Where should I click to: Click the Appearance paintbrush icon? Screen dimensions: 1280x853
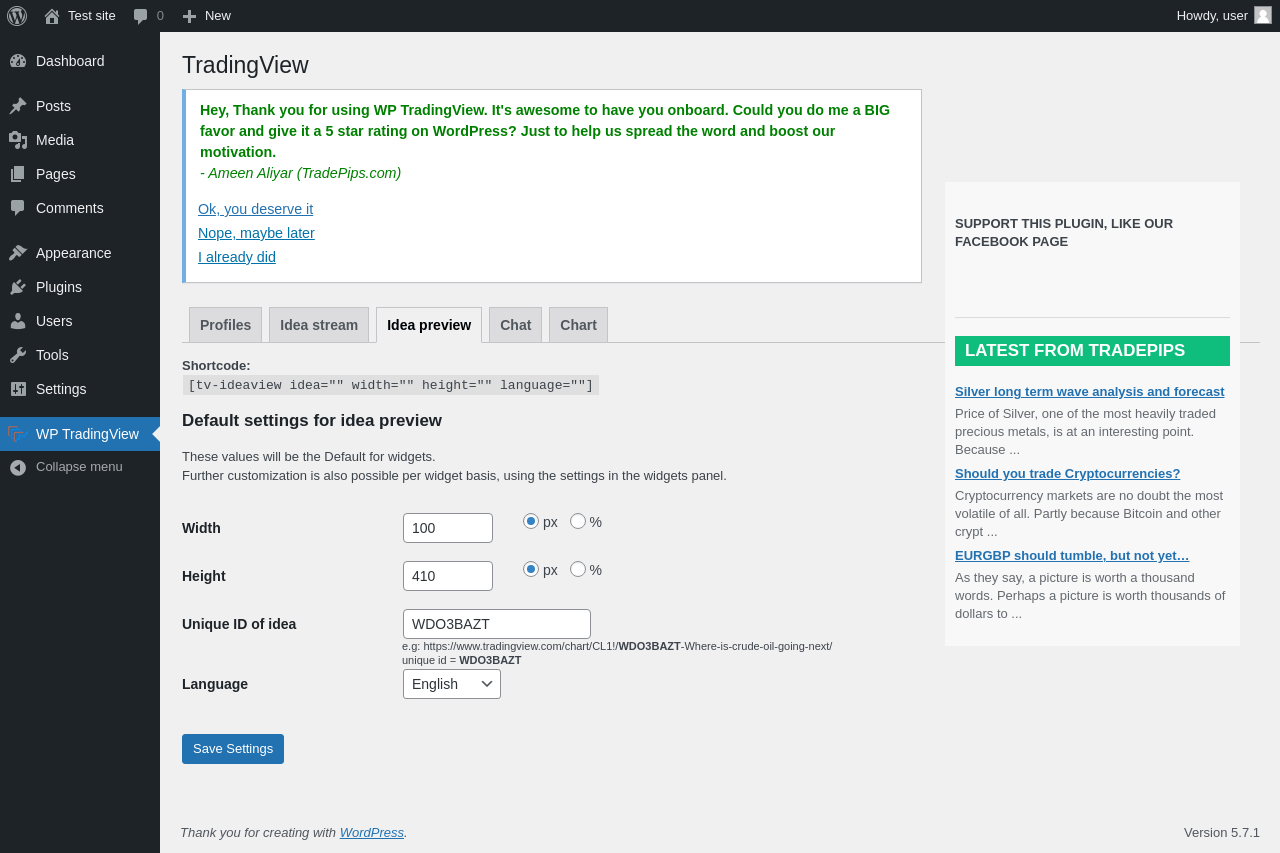click(x=18, y=253)
